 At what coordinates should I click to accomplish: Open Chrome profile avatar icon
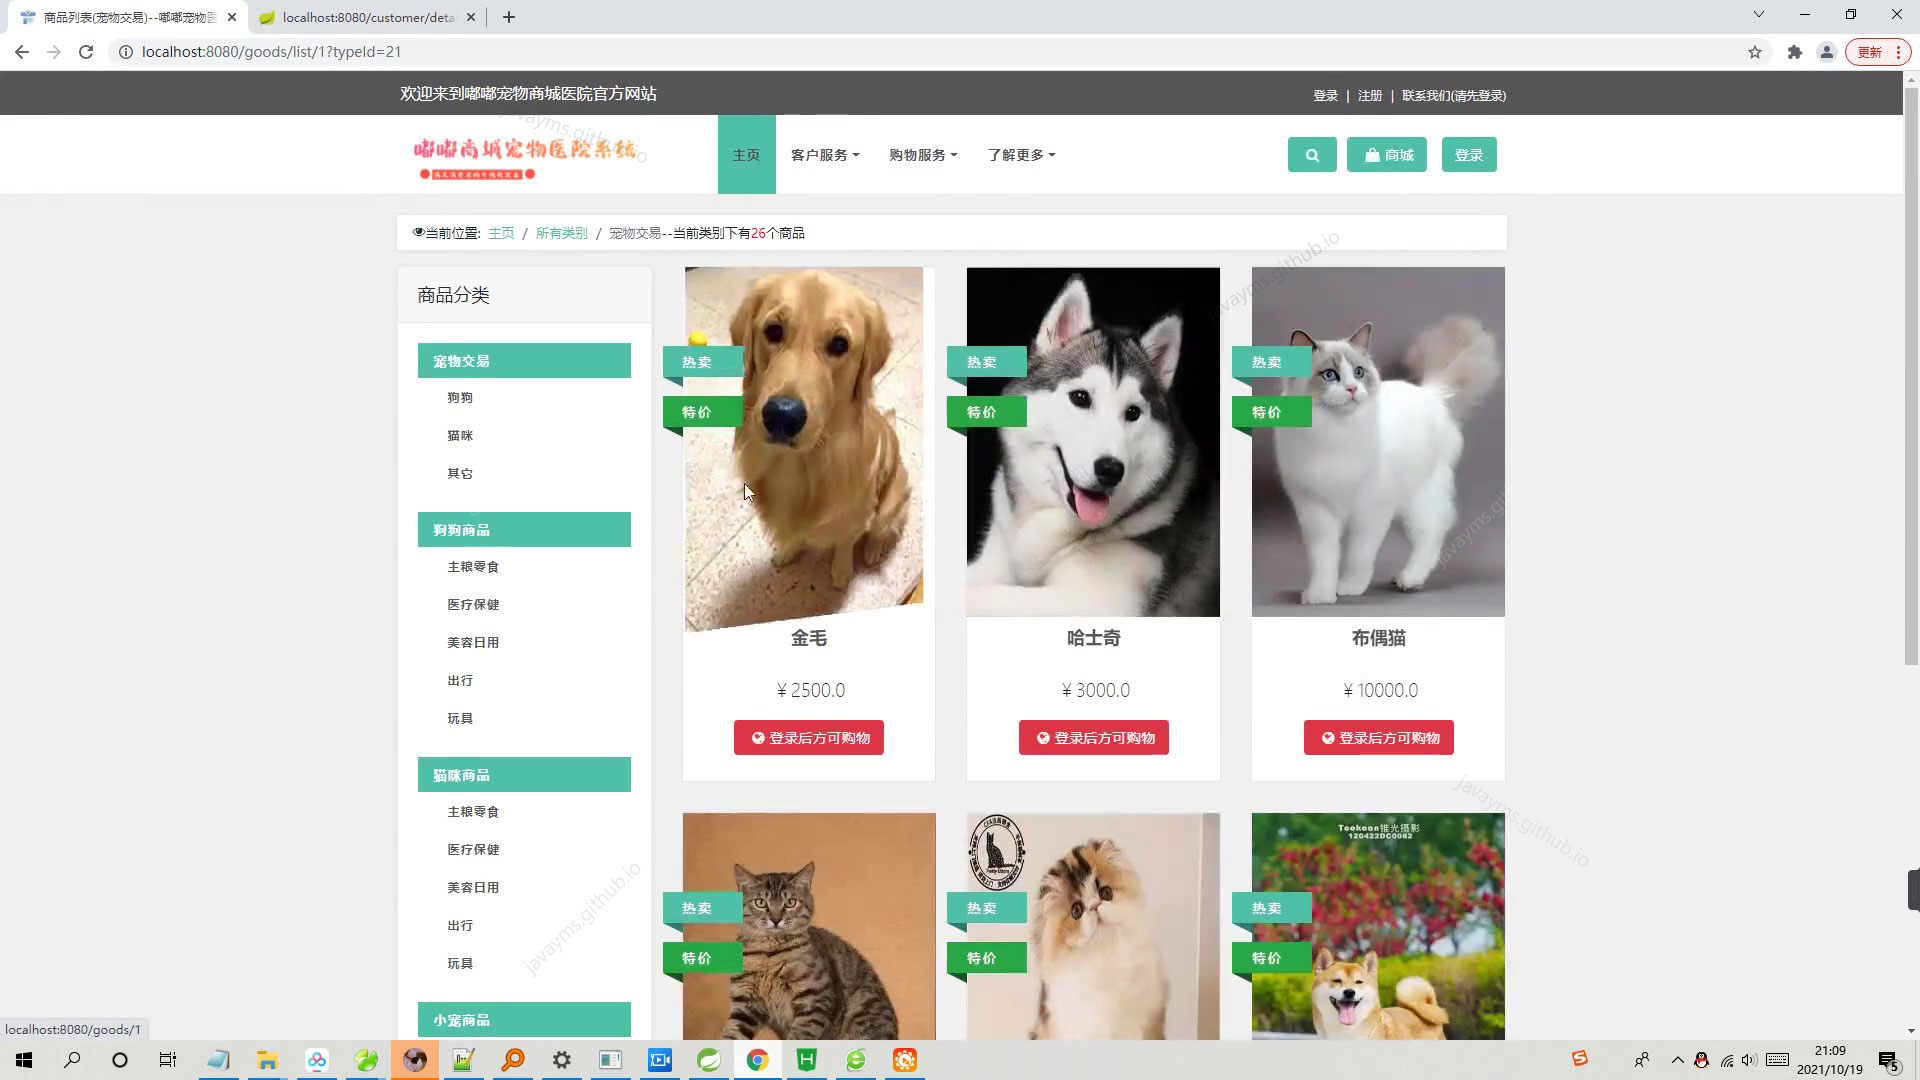click(x=1826, y=52)
